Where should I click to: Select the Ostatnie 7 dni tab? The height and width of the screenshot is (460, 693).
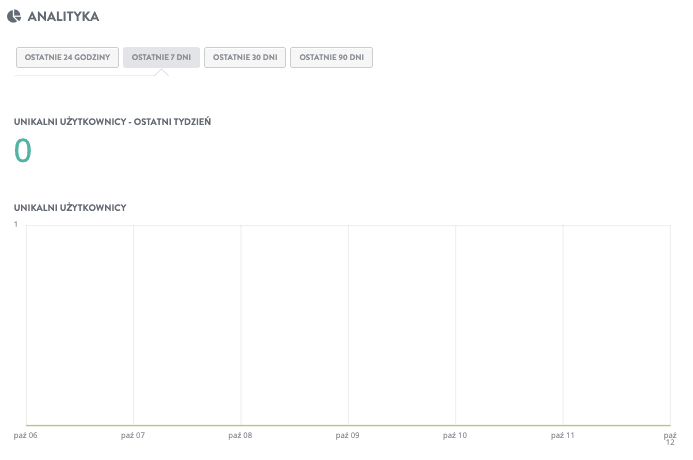pos(161,57)
